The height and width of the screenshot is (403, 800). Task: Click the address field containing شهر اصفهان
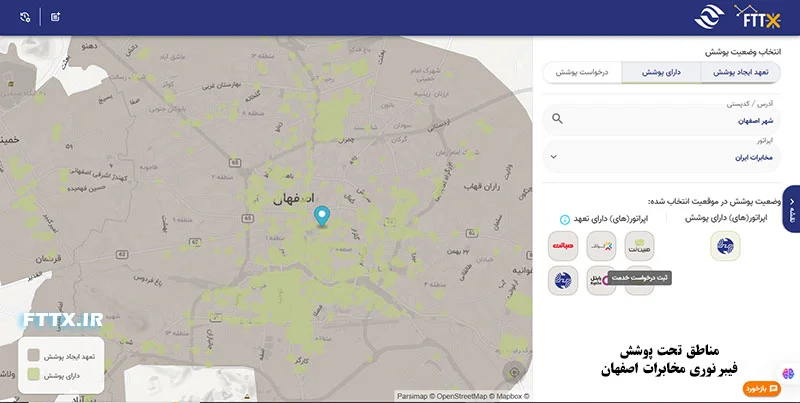click(661, 120)
